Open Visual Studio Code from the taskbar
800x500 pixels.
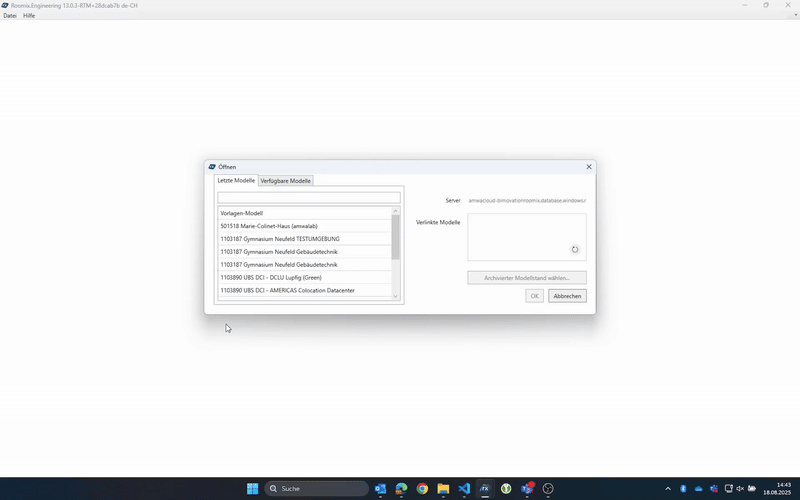(x=464, y=489)
